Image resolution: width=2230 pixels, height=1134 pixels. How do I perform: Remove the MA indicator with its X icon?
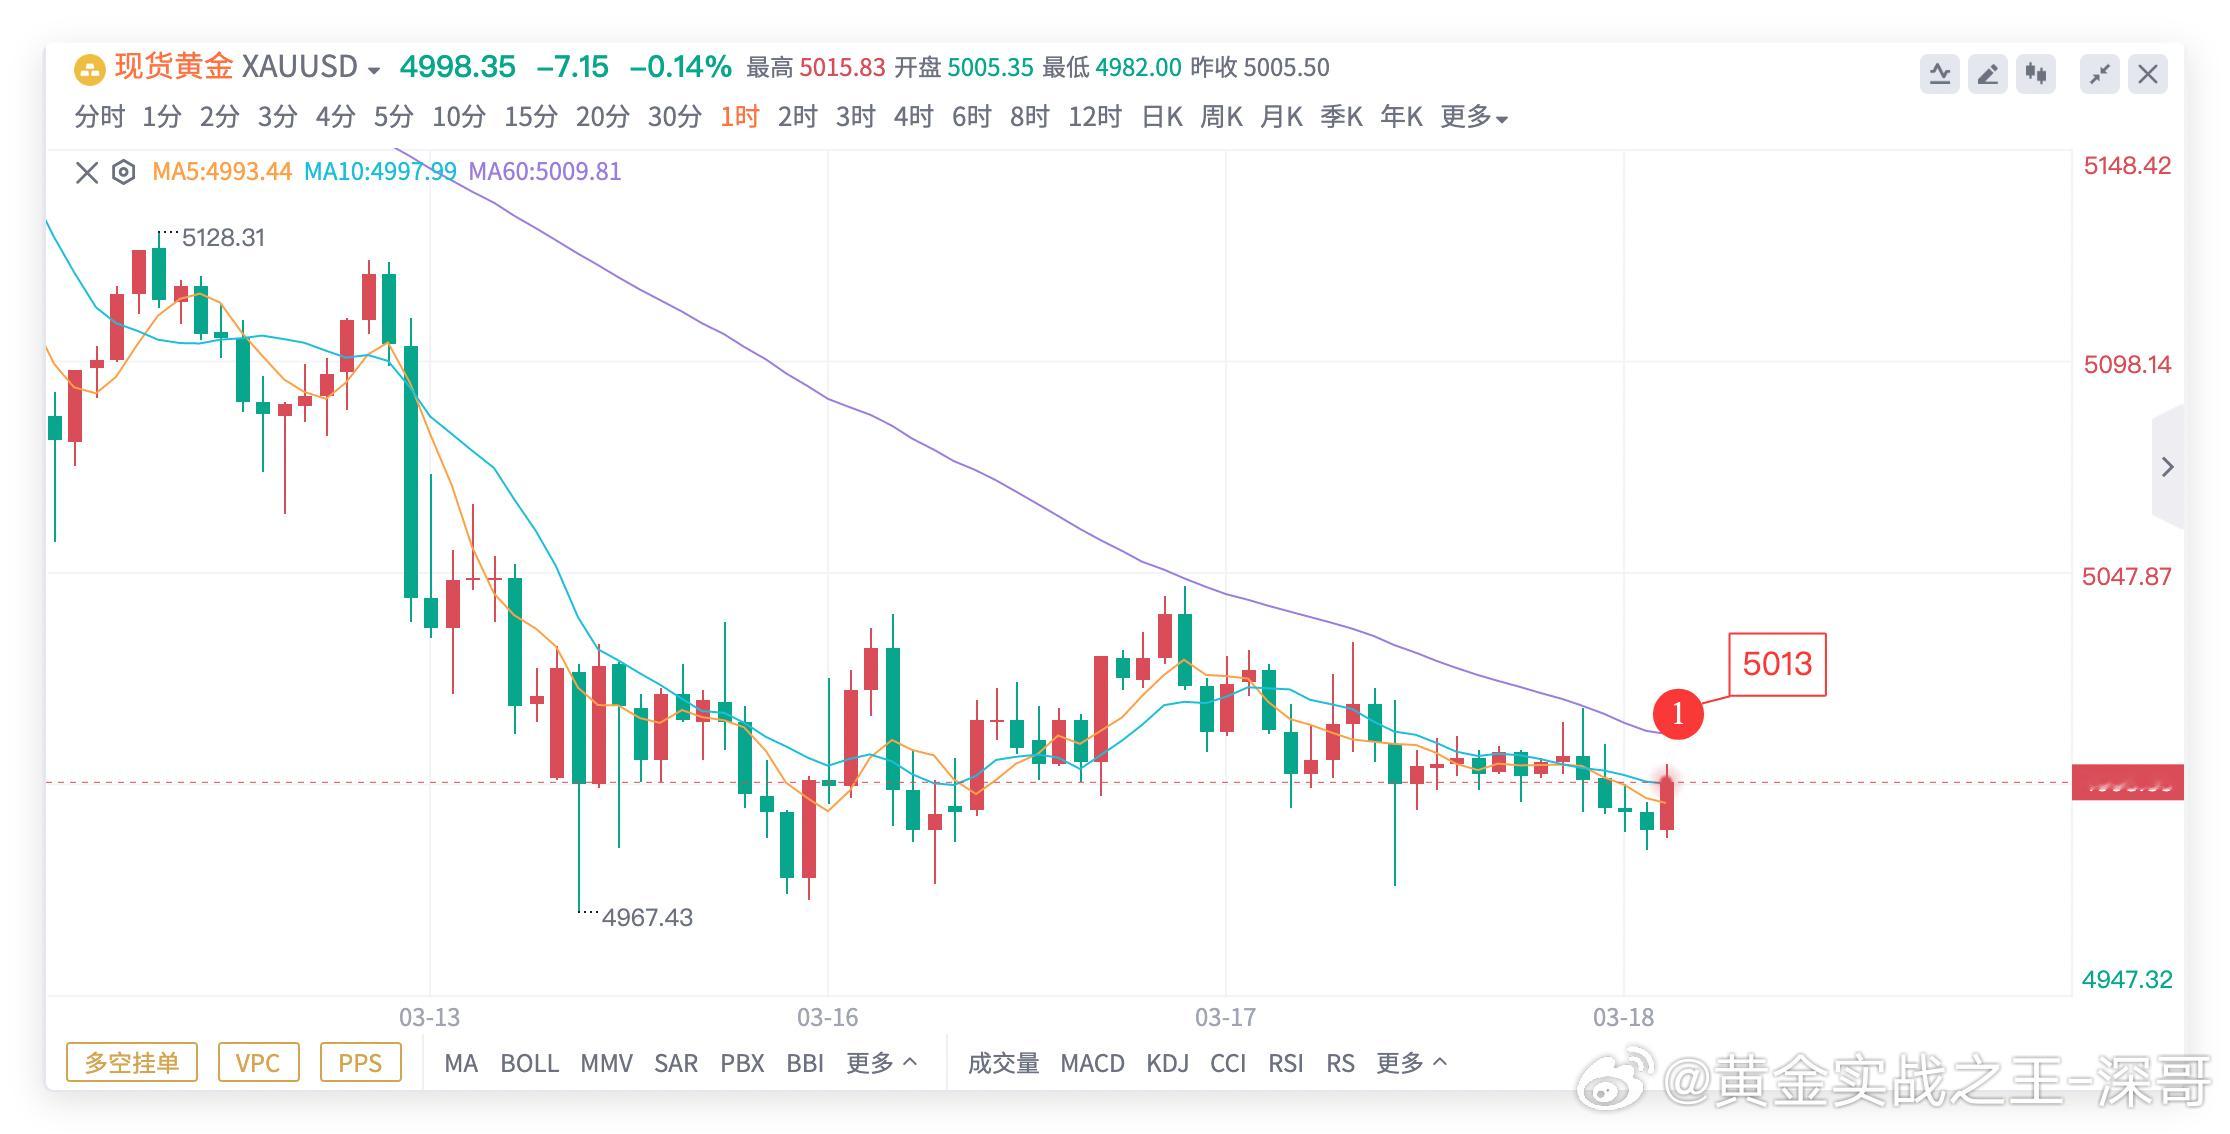[x=85, y=171]
